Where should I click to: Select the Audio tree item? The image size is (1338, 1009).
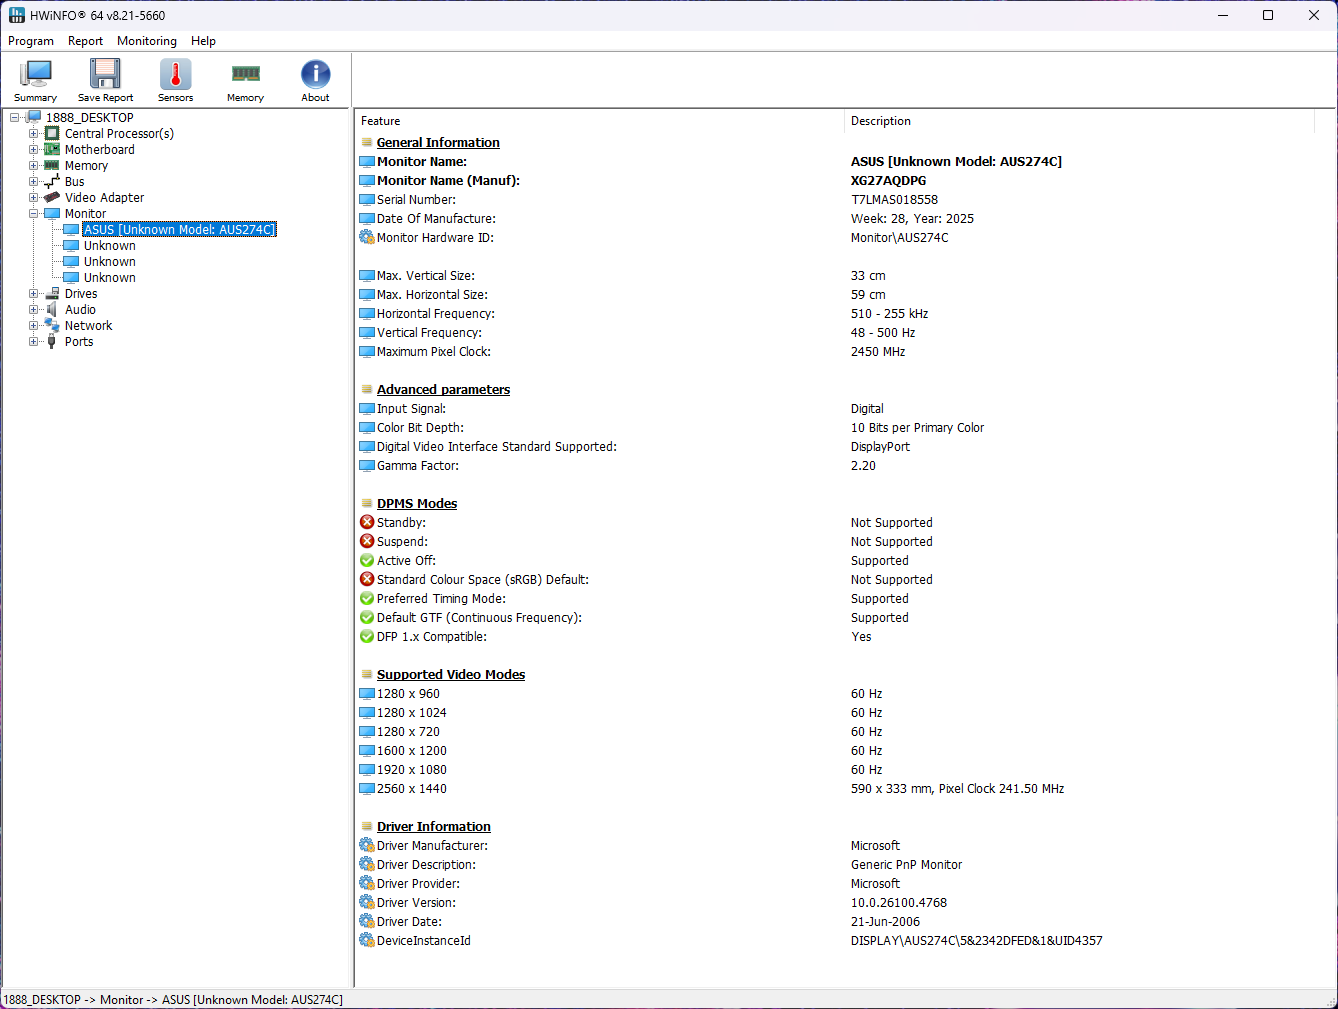pyautogui.click(x=80, y=309)
